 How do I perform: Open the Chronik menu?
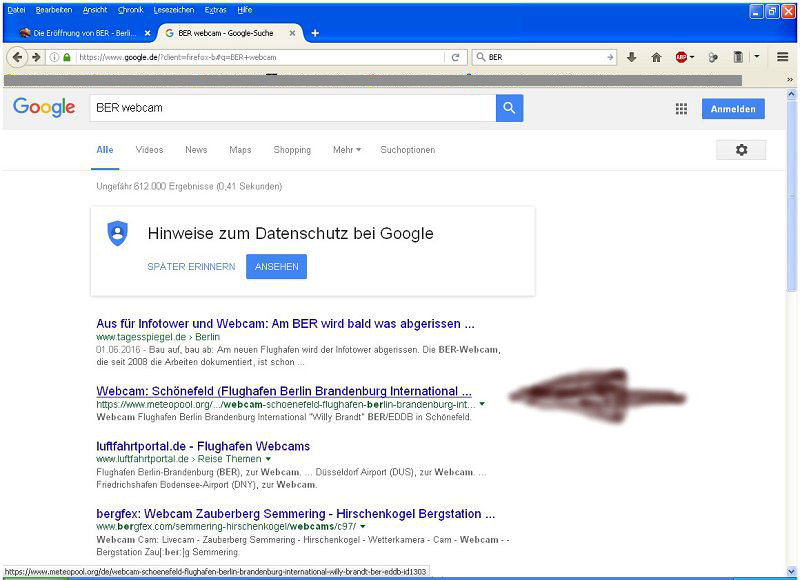tap(130, 10)
